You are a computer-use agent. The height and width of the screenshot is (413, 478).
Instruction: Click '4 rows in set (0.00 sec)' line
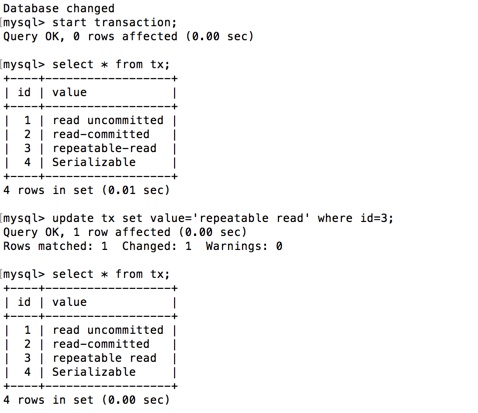tap(87, 400)
